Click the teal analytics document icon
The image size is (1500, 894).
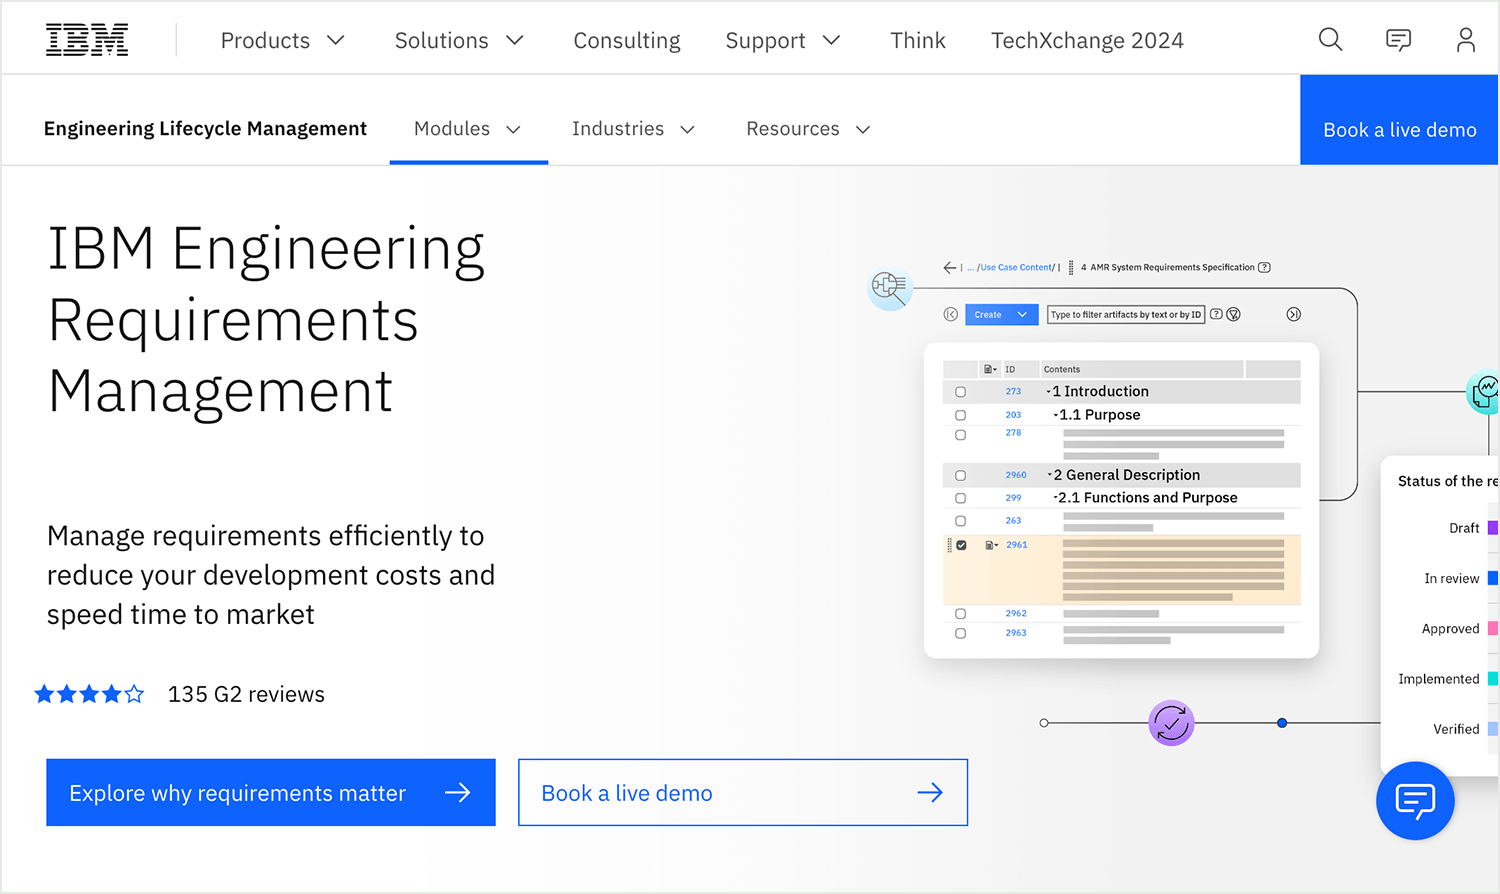point(1484,391)
